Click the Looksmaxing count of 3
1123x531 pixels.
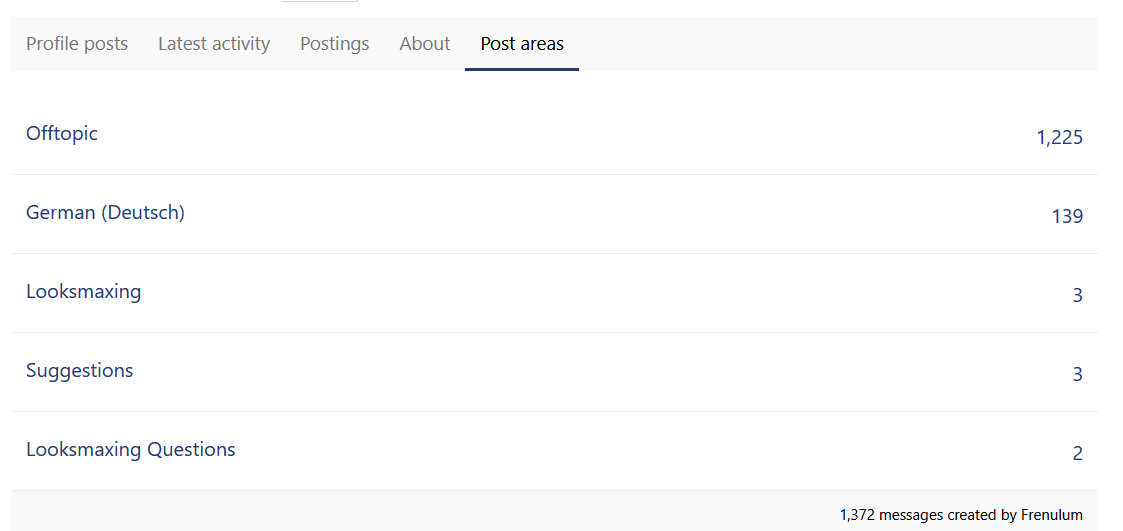[1077, 296]
